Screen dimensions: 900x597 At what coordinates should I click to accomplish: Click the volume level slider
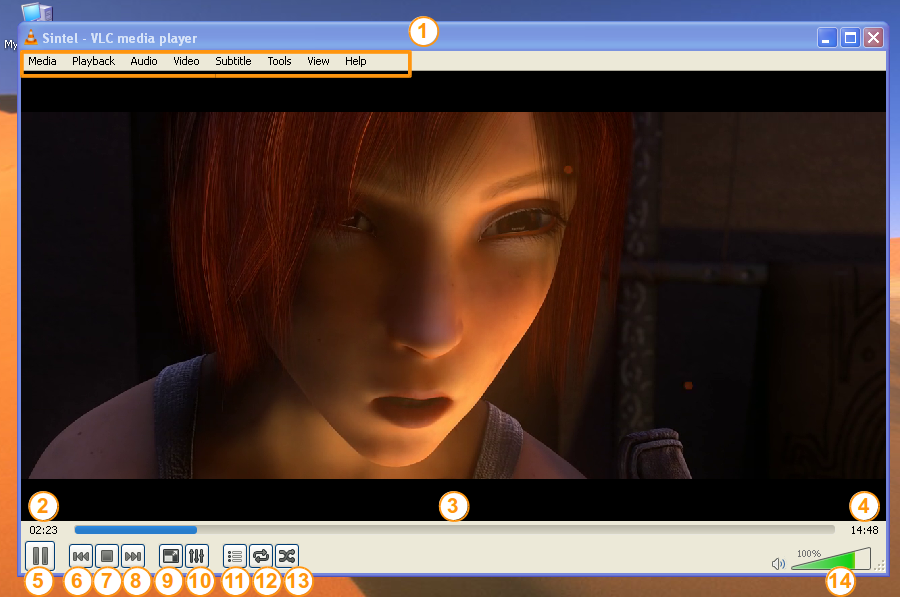[831, 559]
